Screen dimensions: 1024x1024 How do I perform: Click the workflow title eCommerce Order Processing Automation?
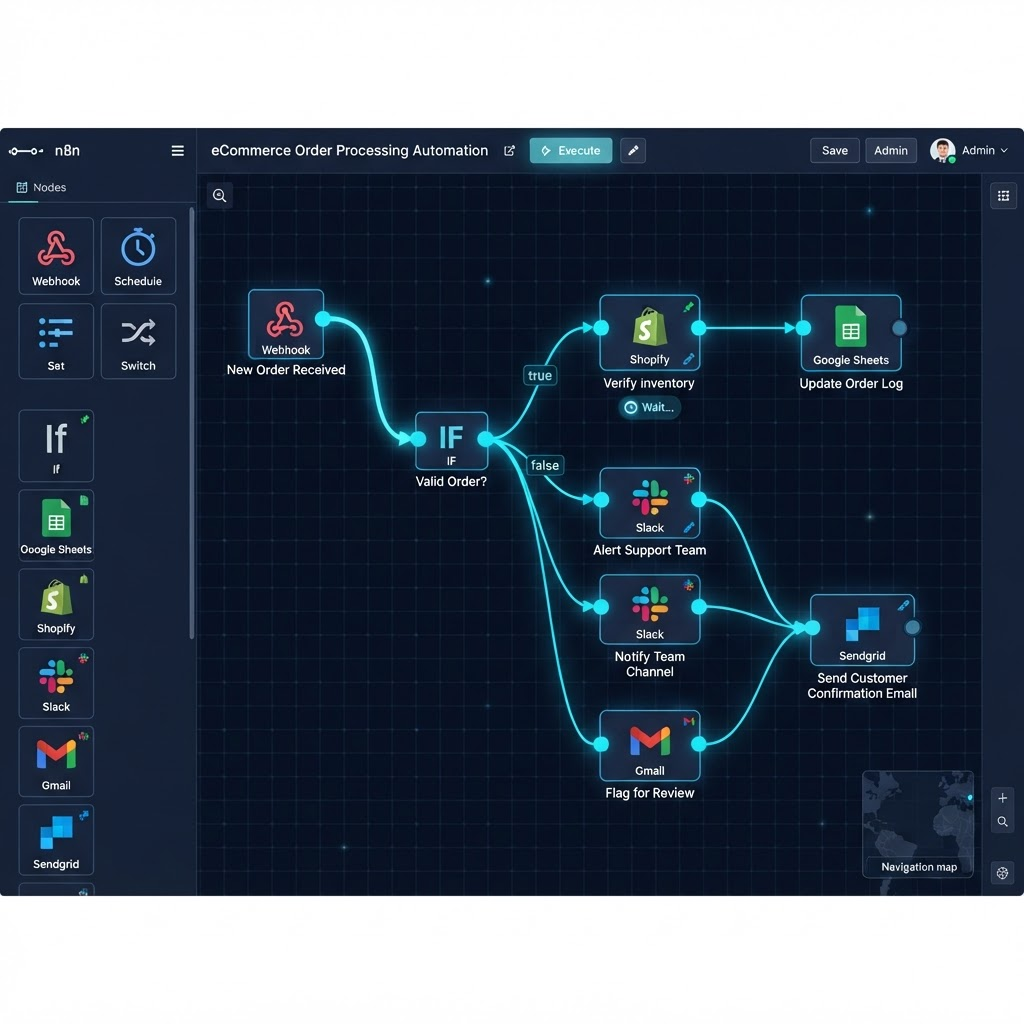tap(349, 151)
